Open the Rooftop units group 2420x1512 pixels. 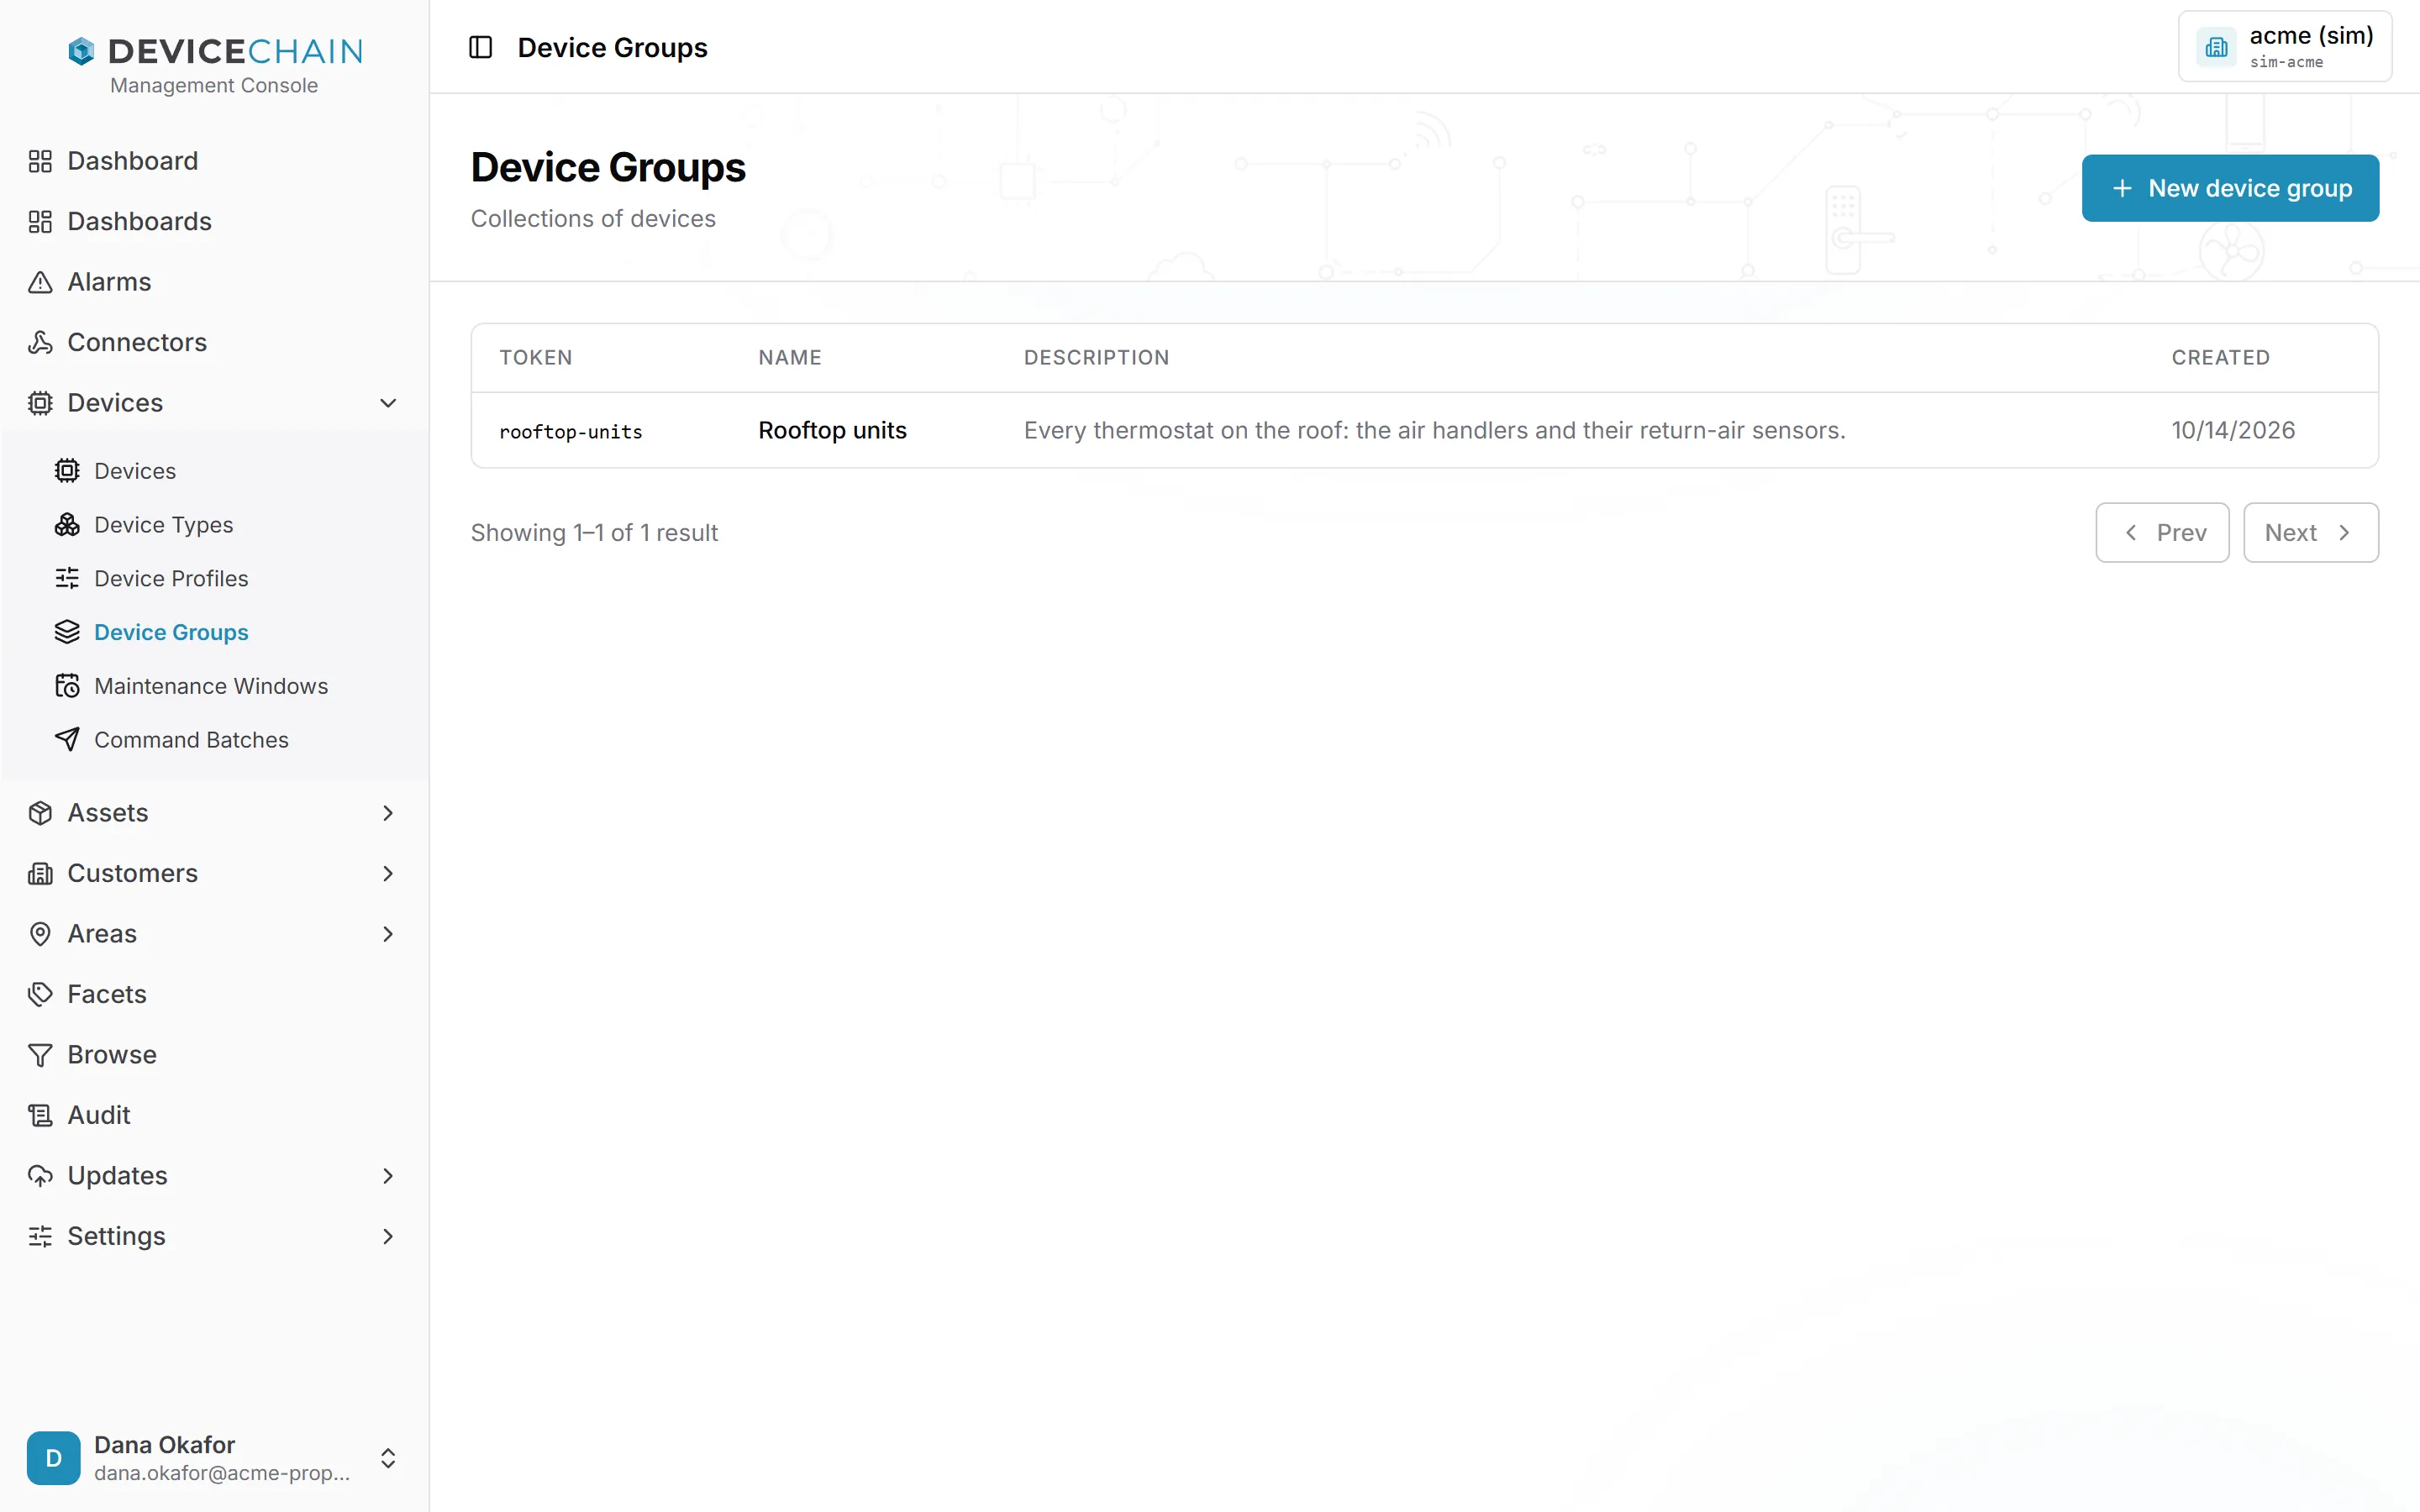(832, 430)
